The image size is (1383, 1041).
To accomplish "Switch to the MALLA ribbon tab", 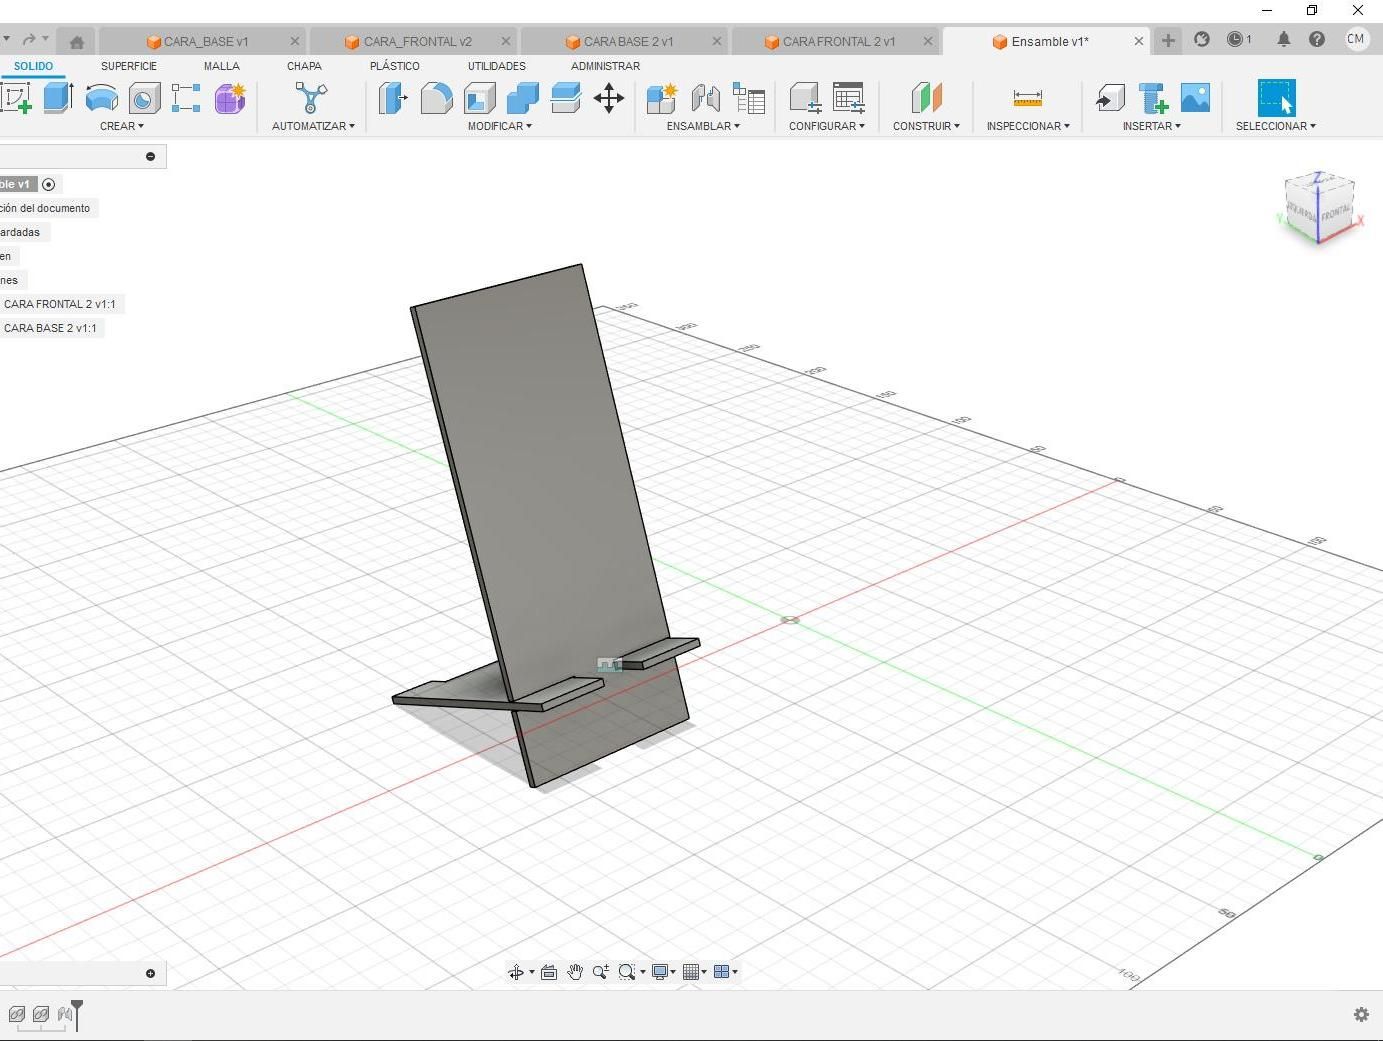I will click(222, 66).
